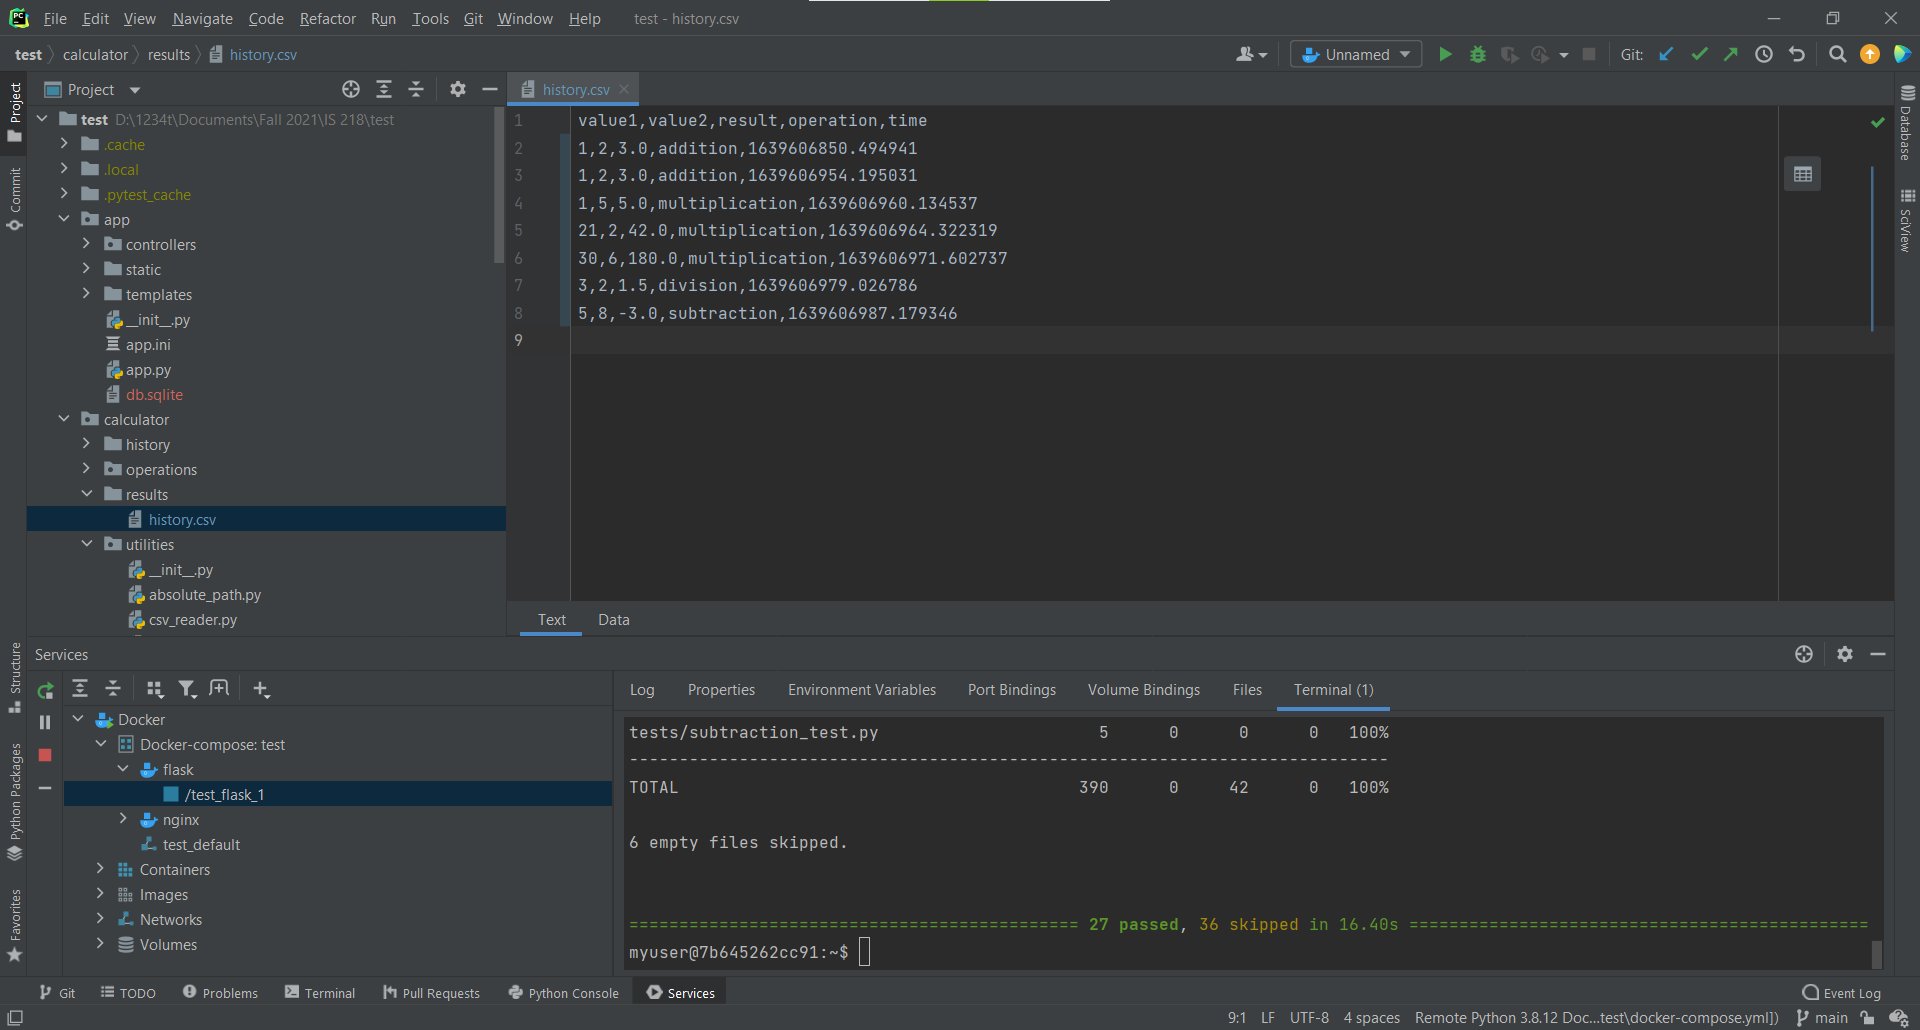Click the terminal prompt input area

coord(864,952)
